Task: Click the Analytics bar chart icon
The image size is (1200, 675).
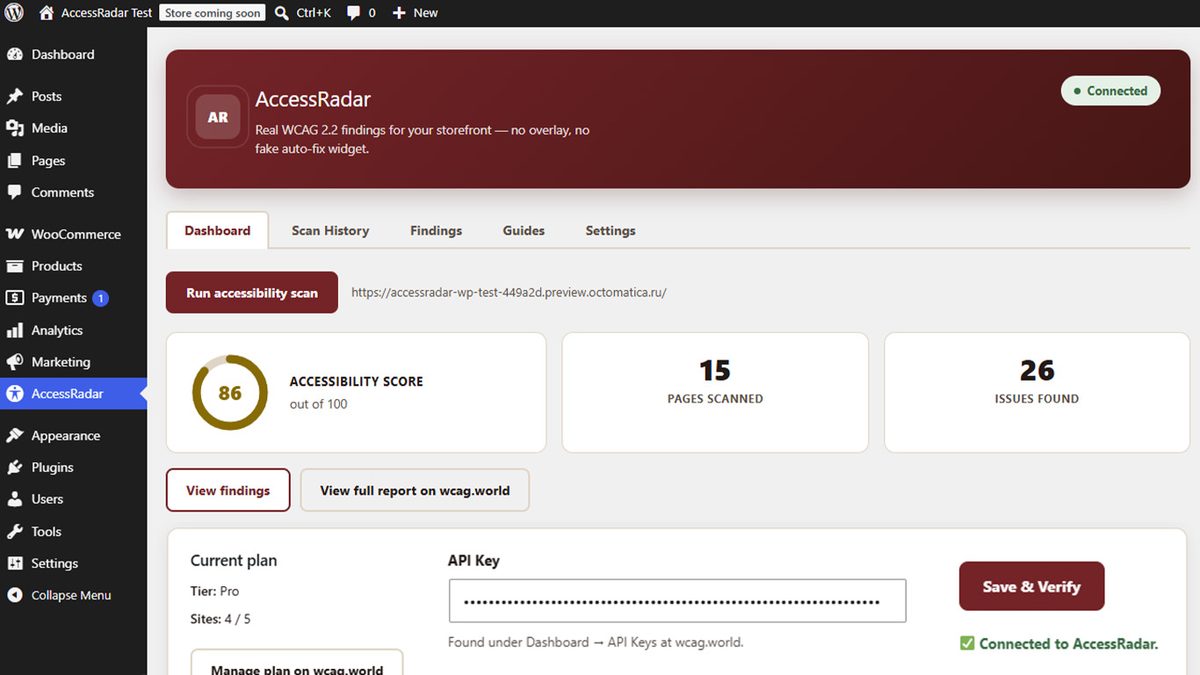Action: tap(14, 330)
